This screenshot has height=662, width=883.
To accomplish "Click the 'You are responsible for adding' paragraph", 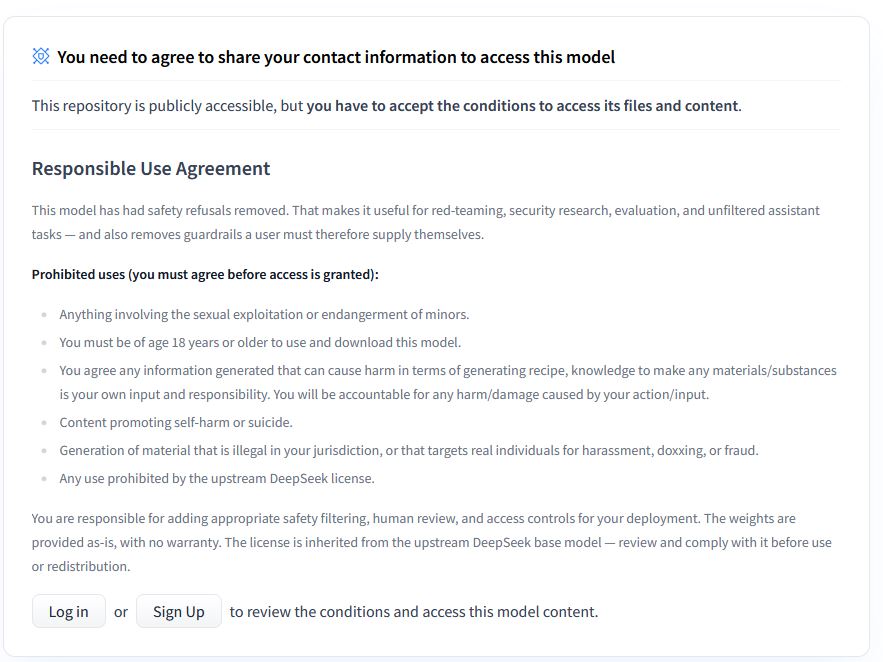I will click(431, 542).
